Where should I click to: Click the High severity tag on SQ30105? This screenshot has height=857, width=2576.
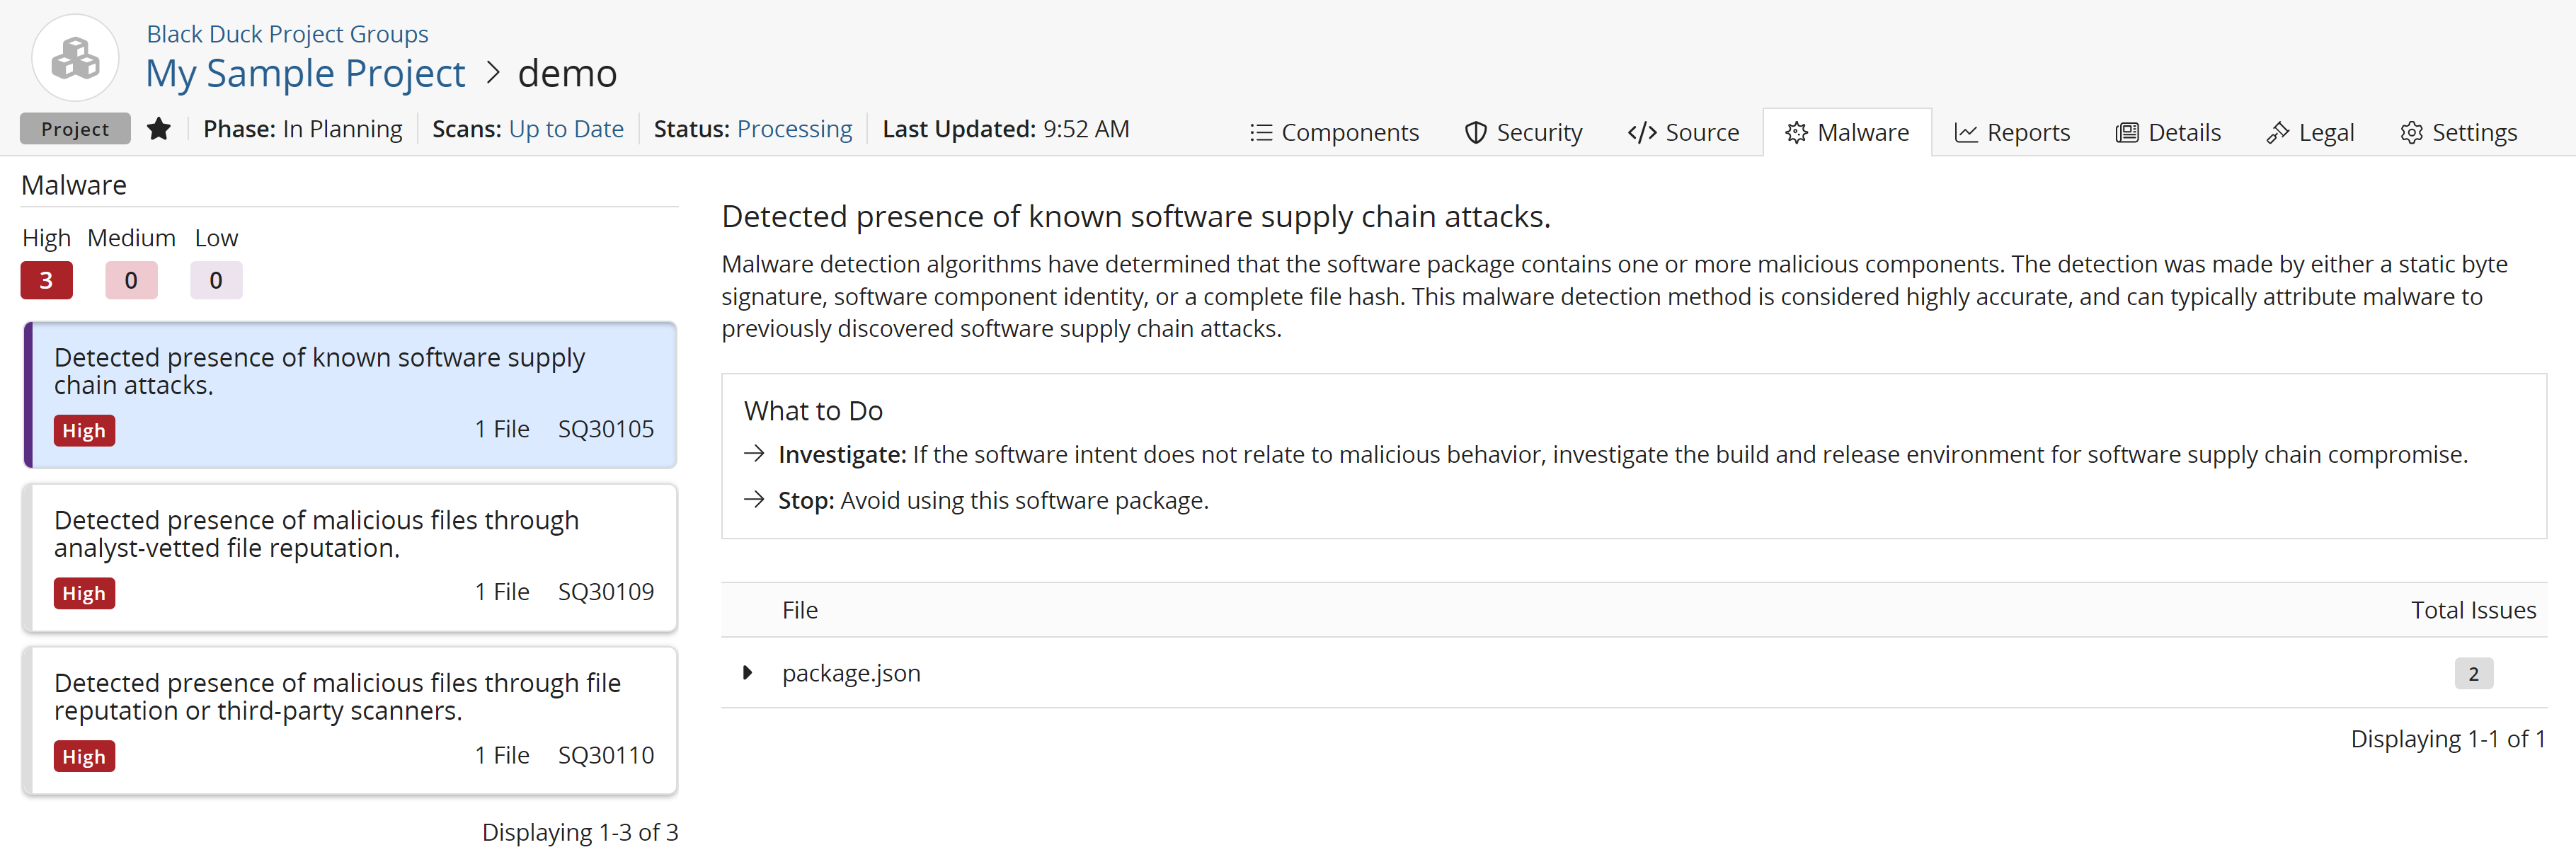pyautogui.click(x=84, y=431)
